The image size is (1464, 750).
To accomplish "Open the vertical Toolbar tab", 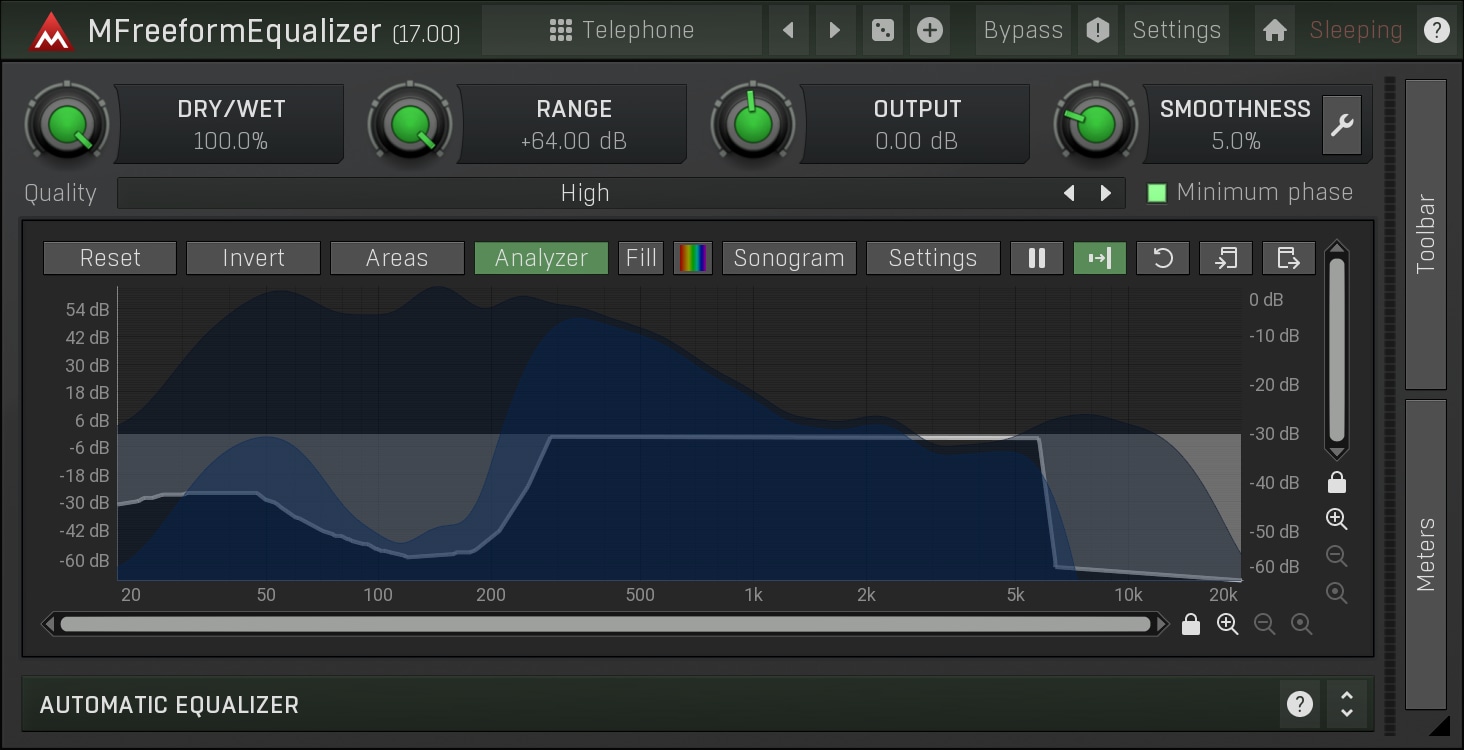I will coord(1425,234).
